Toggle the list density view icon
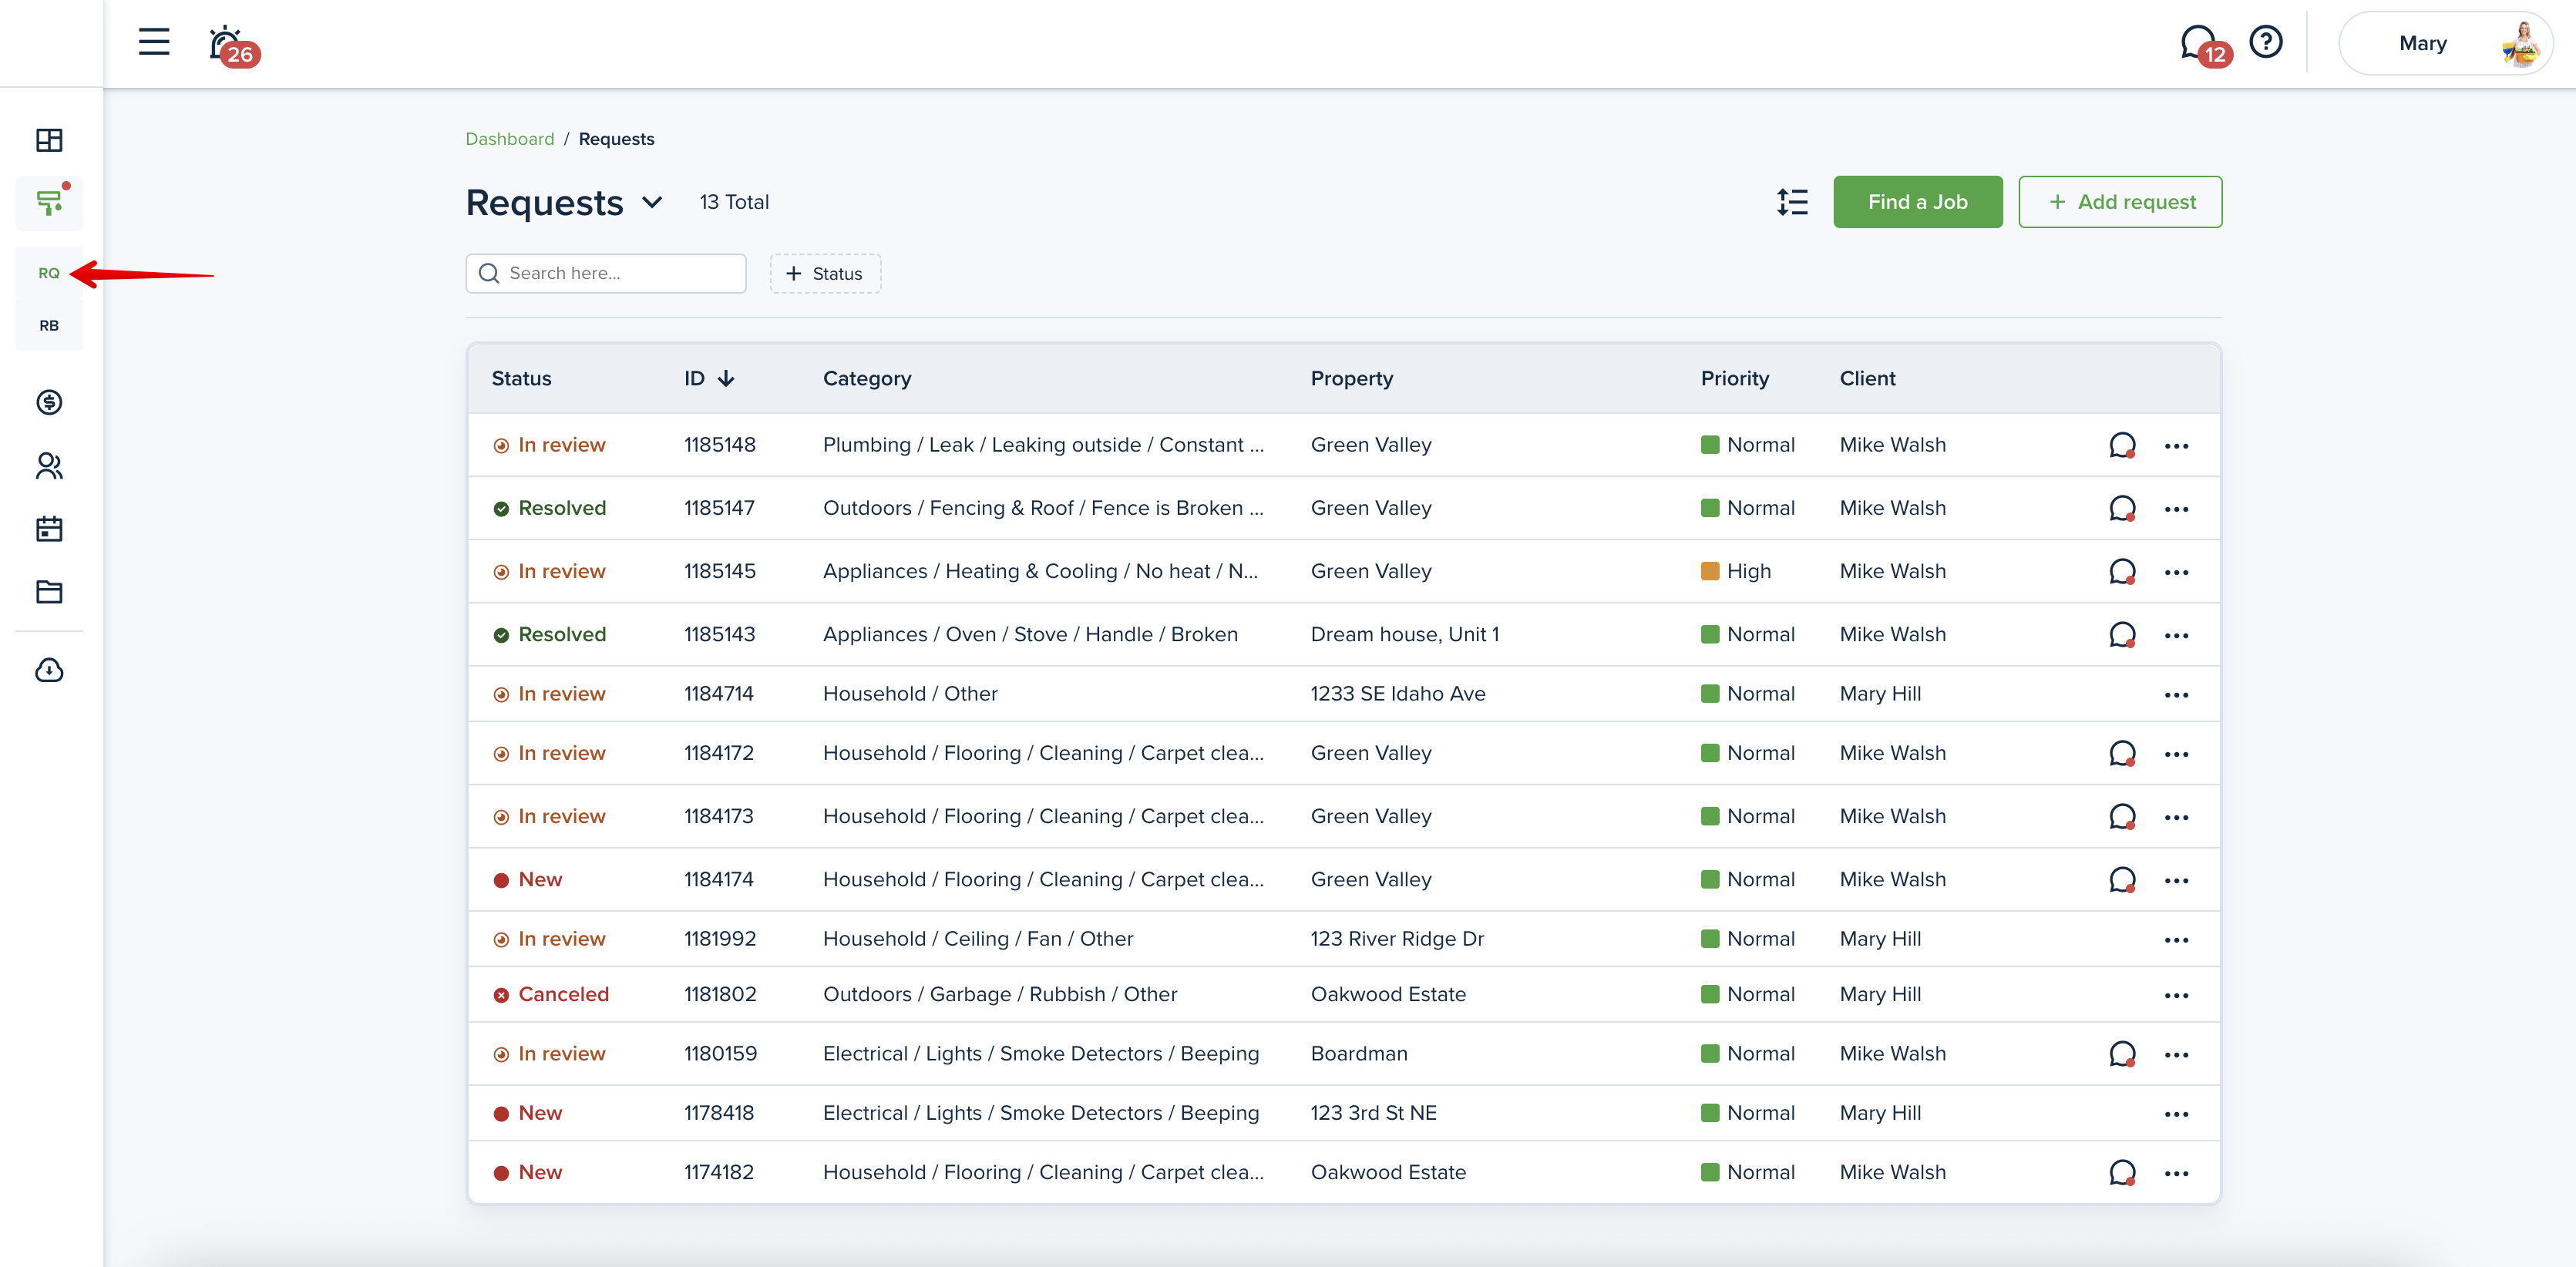This screenshot has height=1267, width=2576. coord(1792,202)
